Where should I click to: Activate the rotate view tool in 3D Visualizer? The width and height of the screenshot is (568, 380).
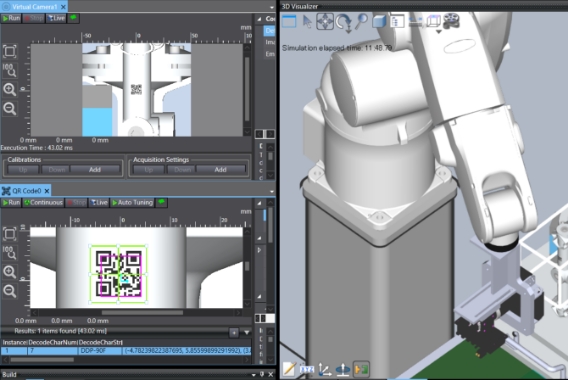343,22
